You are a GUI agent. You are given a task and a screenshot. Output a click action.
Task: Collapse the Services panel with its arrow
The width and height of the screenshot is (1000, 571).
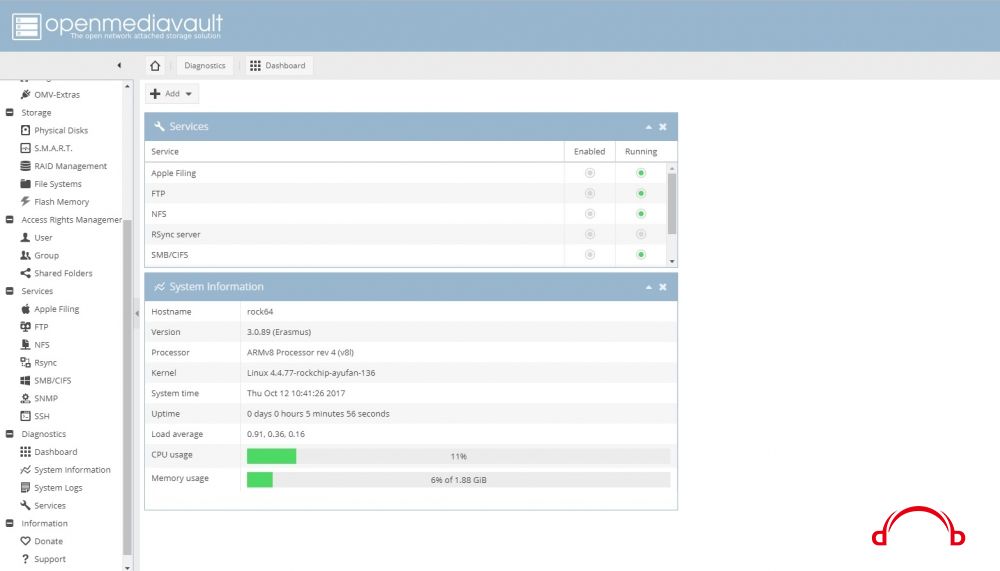[x=649, y=127]
